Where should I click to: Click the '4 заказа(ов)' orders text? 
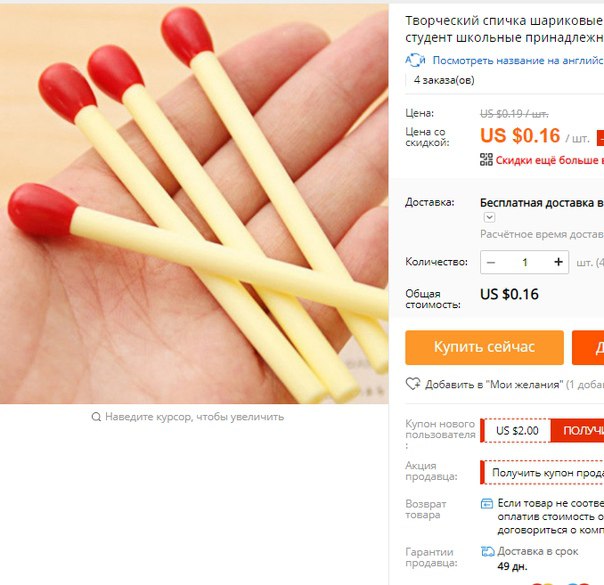pos(444,80)
